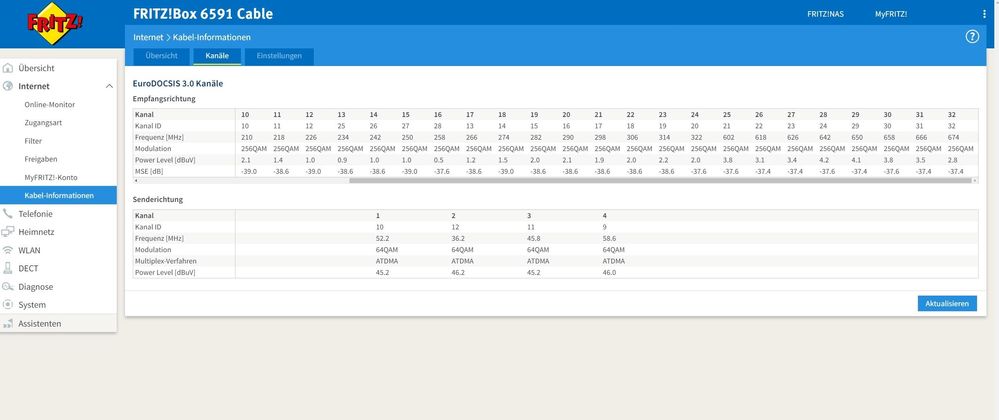This screenshot has height=420, width=999.
Task: Click upstream frequency 58.6
Action: 609,238
